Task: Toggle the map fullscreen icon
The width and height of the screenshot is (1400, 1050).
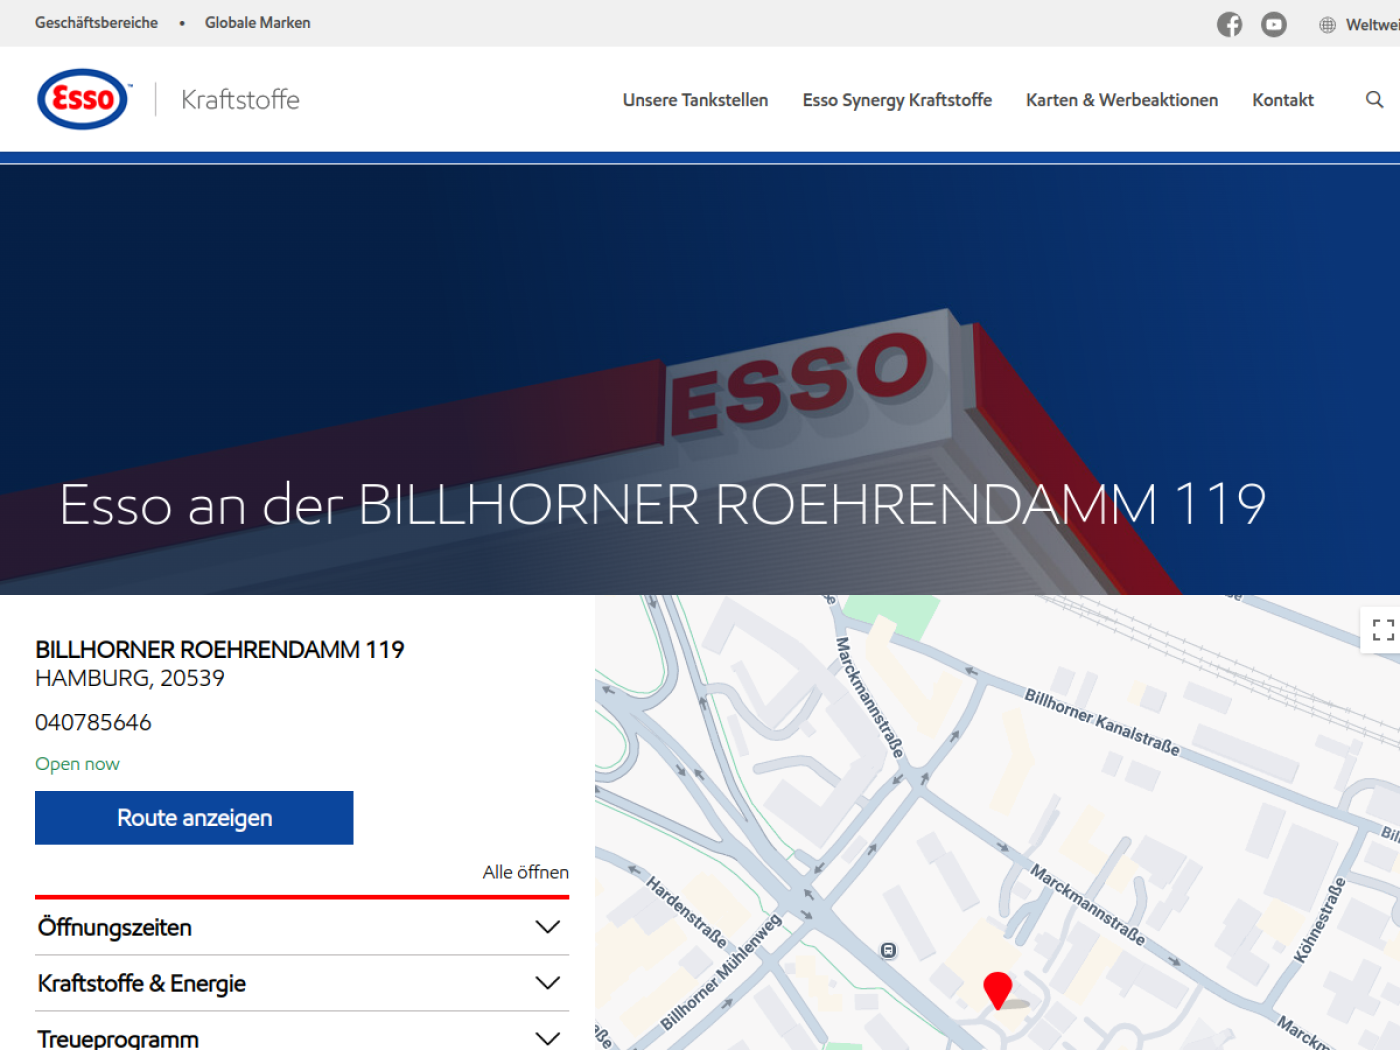Action: click(1383, 629)
